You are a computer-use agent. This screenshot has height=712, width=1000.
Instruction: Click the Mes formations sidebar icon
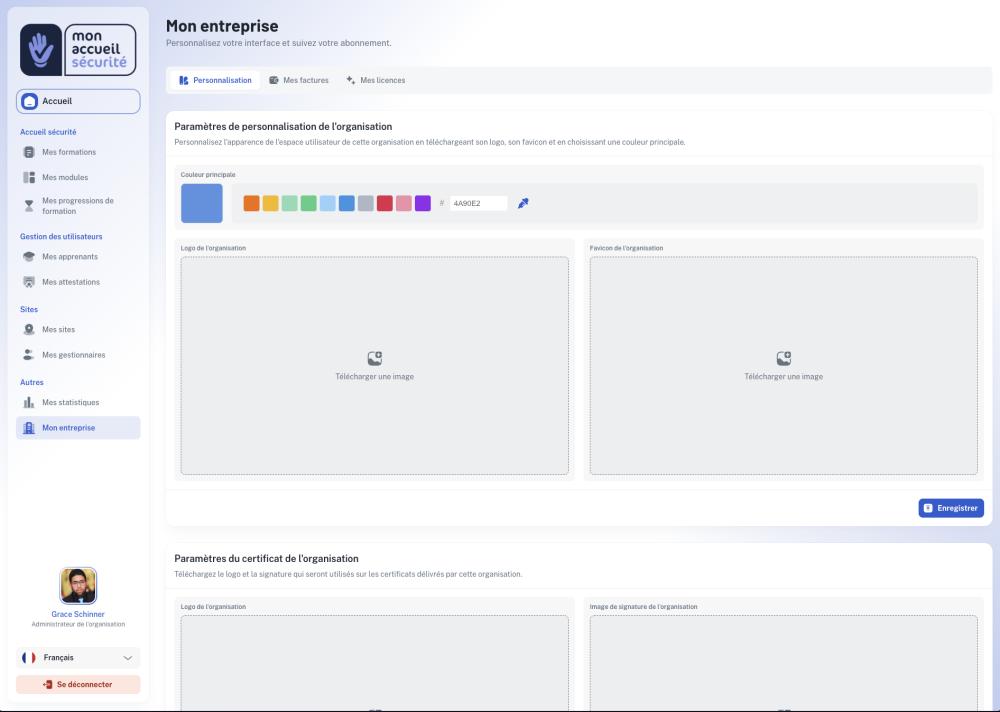point(29,152)
